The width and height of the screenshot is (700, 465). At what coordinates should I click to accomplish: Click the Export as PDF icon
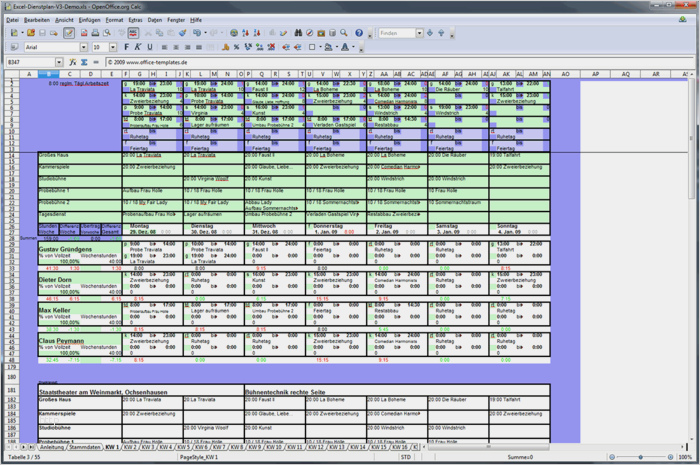coord(84,33)
